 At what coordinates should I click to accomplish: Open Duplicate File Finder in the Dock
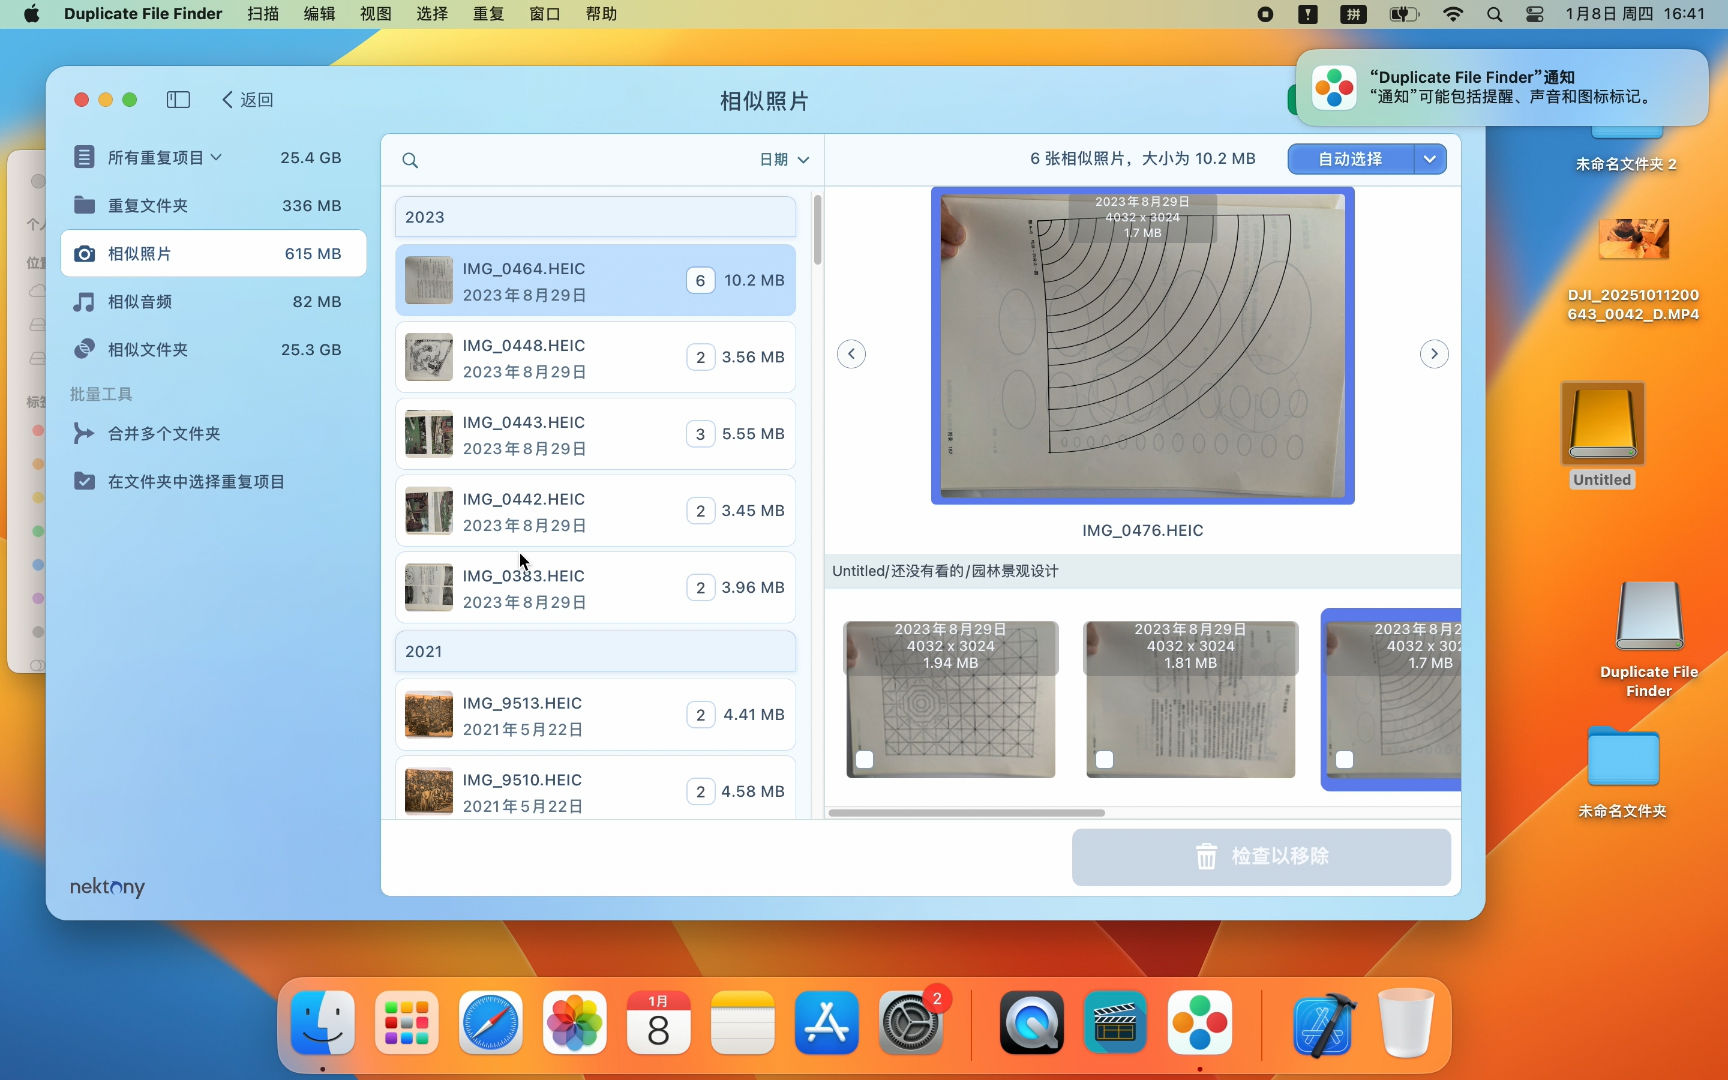click(x=1199, y=1023)
